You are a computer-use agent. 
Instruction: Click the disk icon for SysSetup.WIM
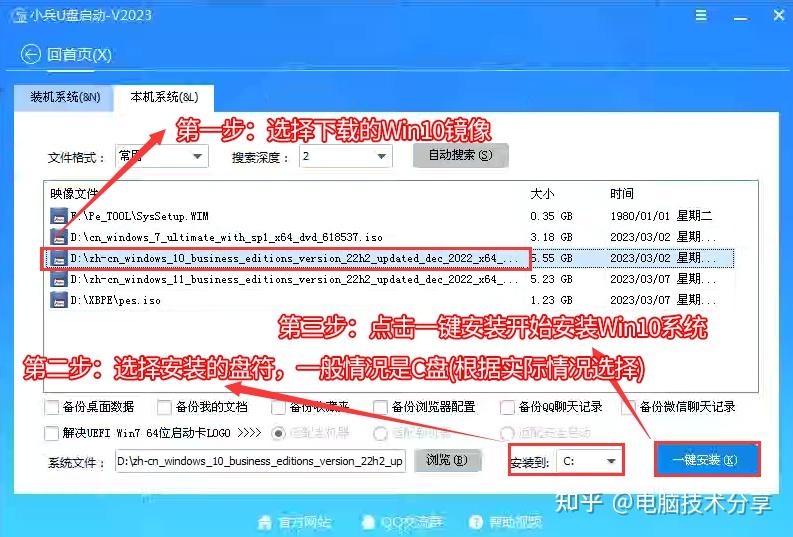(x=59, y=216)
